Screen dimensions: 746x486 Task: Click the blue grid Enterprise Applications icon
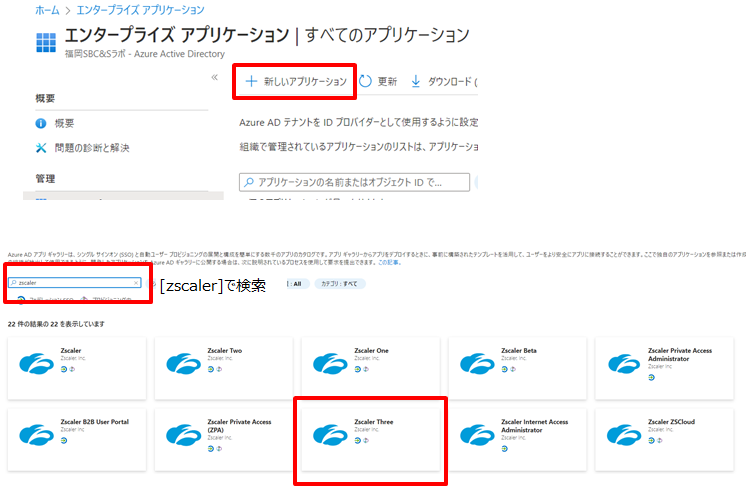(x=46, y=42)
